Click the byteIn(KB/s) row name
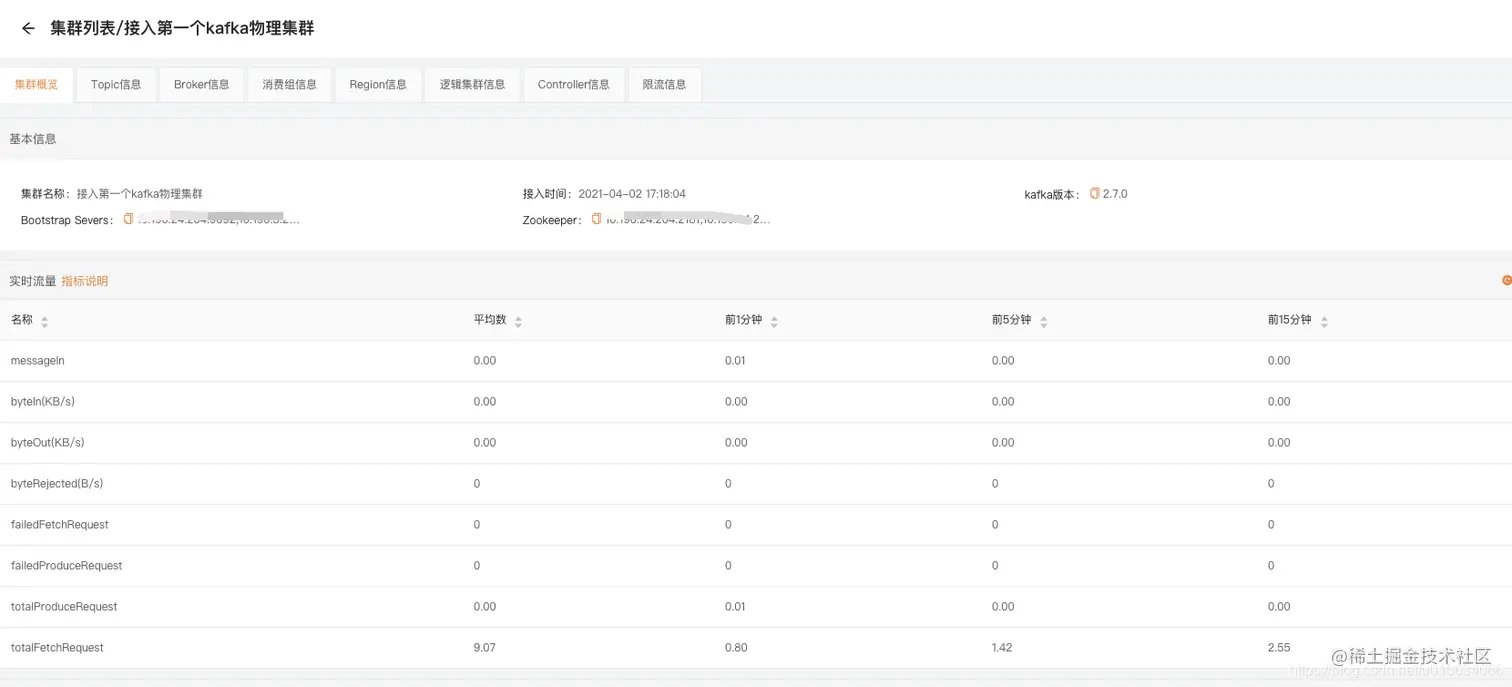Viewport: 1512px width, 687px height. tap(43, 401)
